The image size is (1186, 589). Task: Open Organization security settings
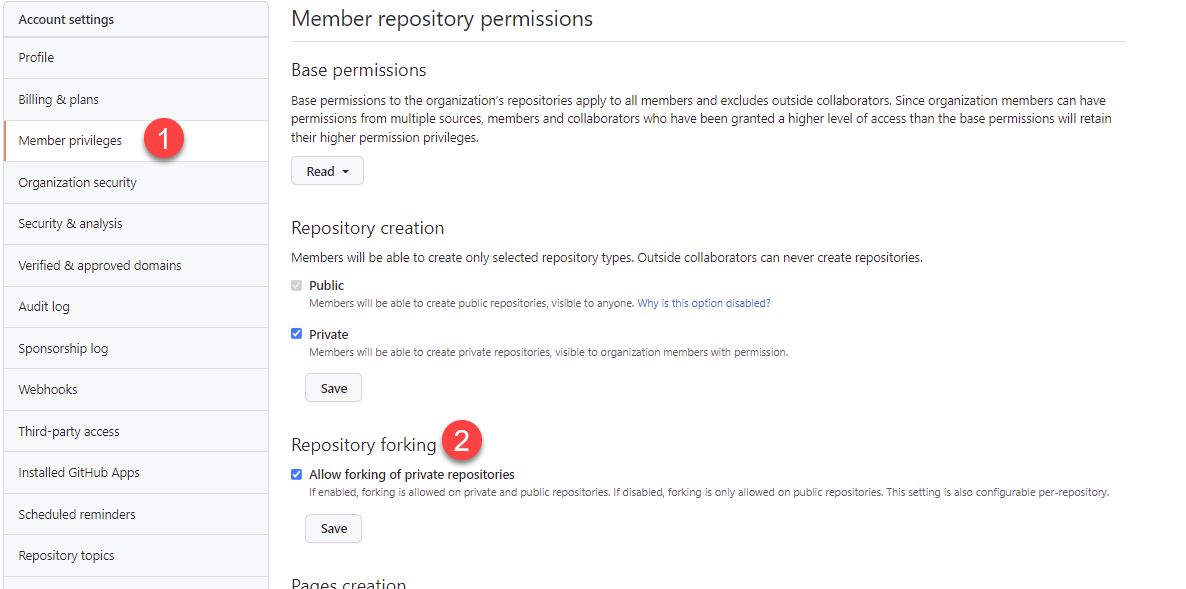point(78,183)
